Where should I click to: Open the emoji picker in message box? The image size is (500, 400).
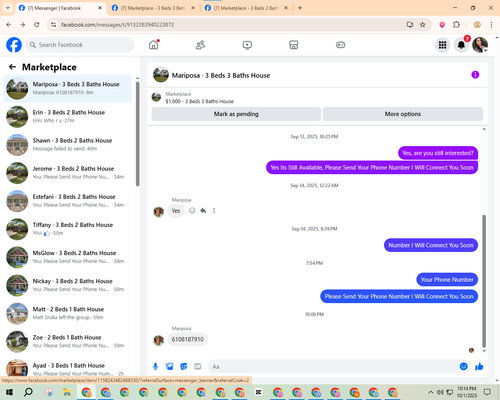tap(463, 367)
